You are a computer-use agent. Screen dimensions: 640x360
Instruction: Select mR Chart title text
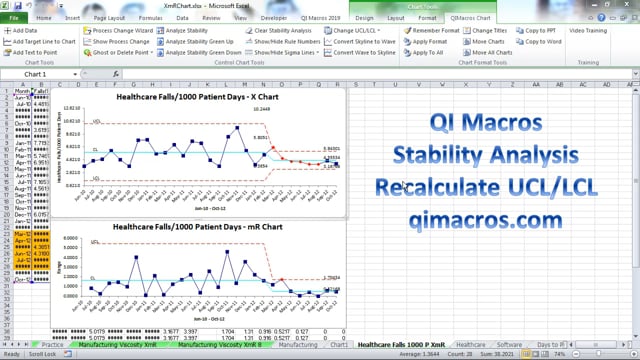pyautogui.click(x=198, y=227)
